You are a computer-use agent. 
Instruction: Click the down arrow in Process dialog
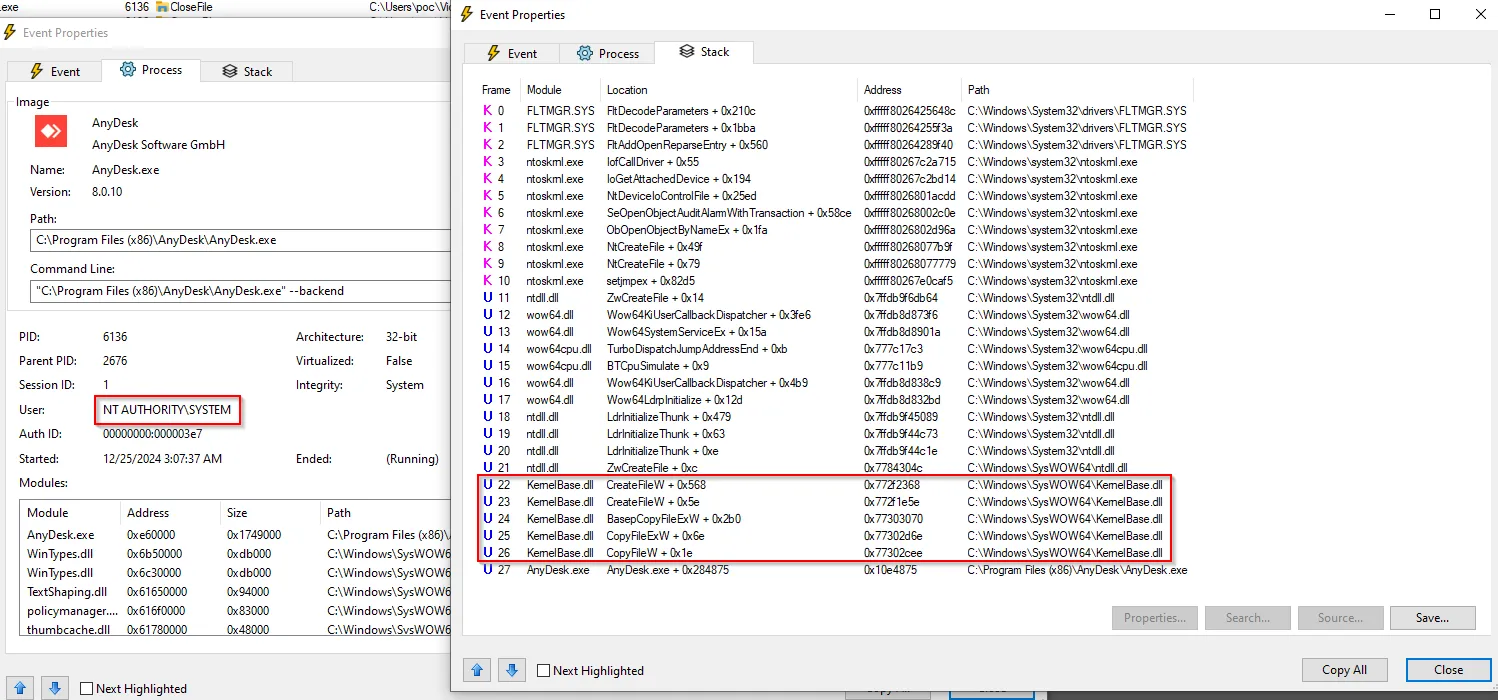click(x=55, y=688)
